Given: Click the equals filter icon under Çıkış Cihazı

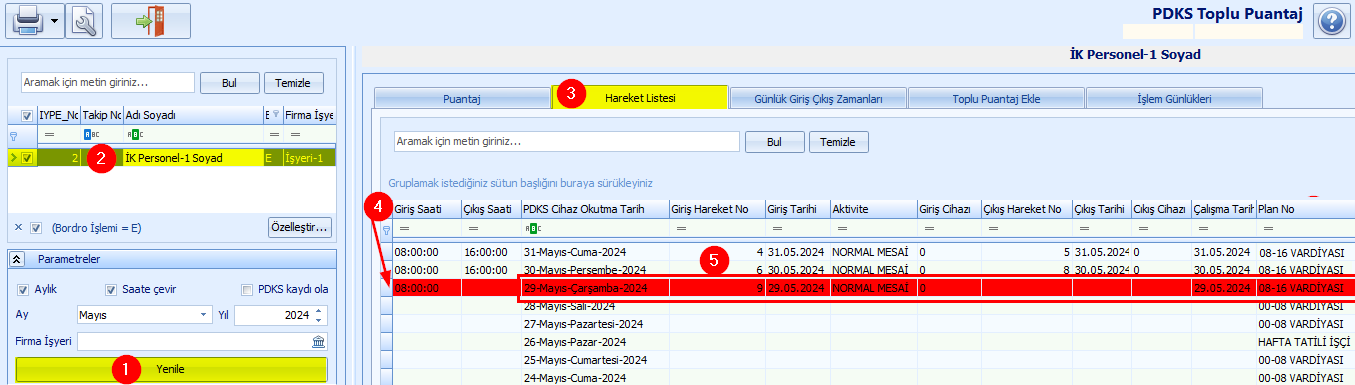Looking at the screenshot, I should coord(1142,228).
